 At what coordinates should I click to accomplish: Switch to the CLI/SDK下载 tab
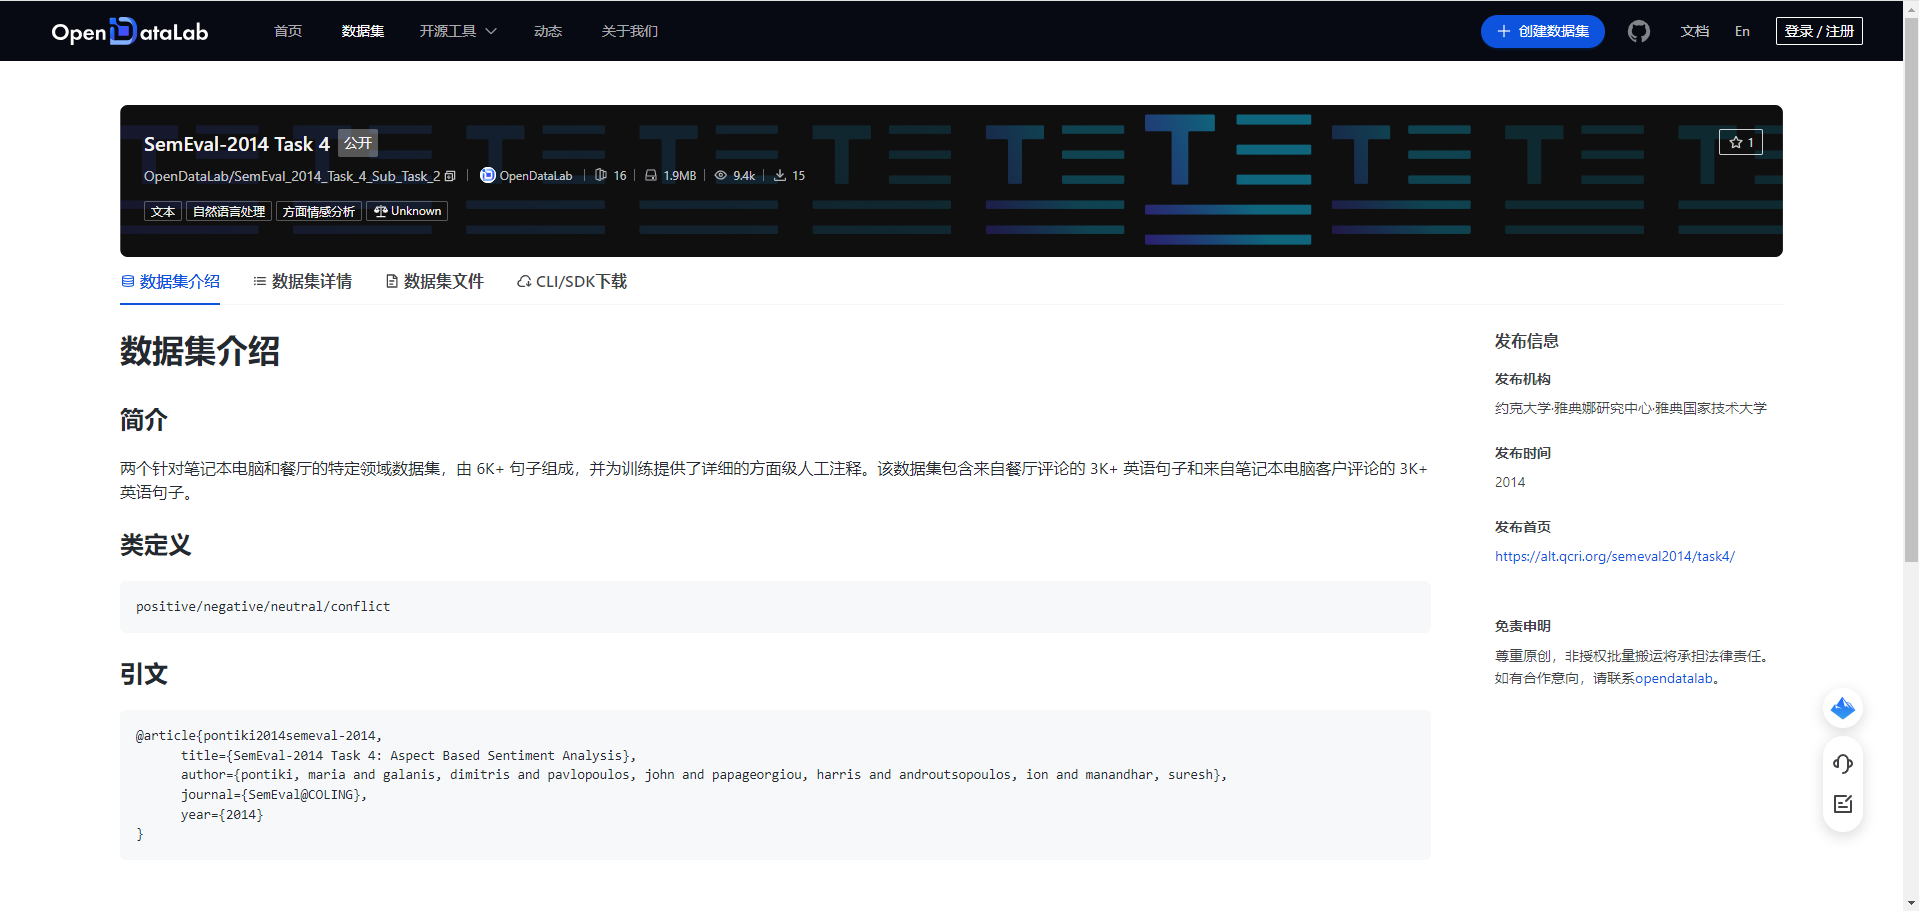[572, 282]
